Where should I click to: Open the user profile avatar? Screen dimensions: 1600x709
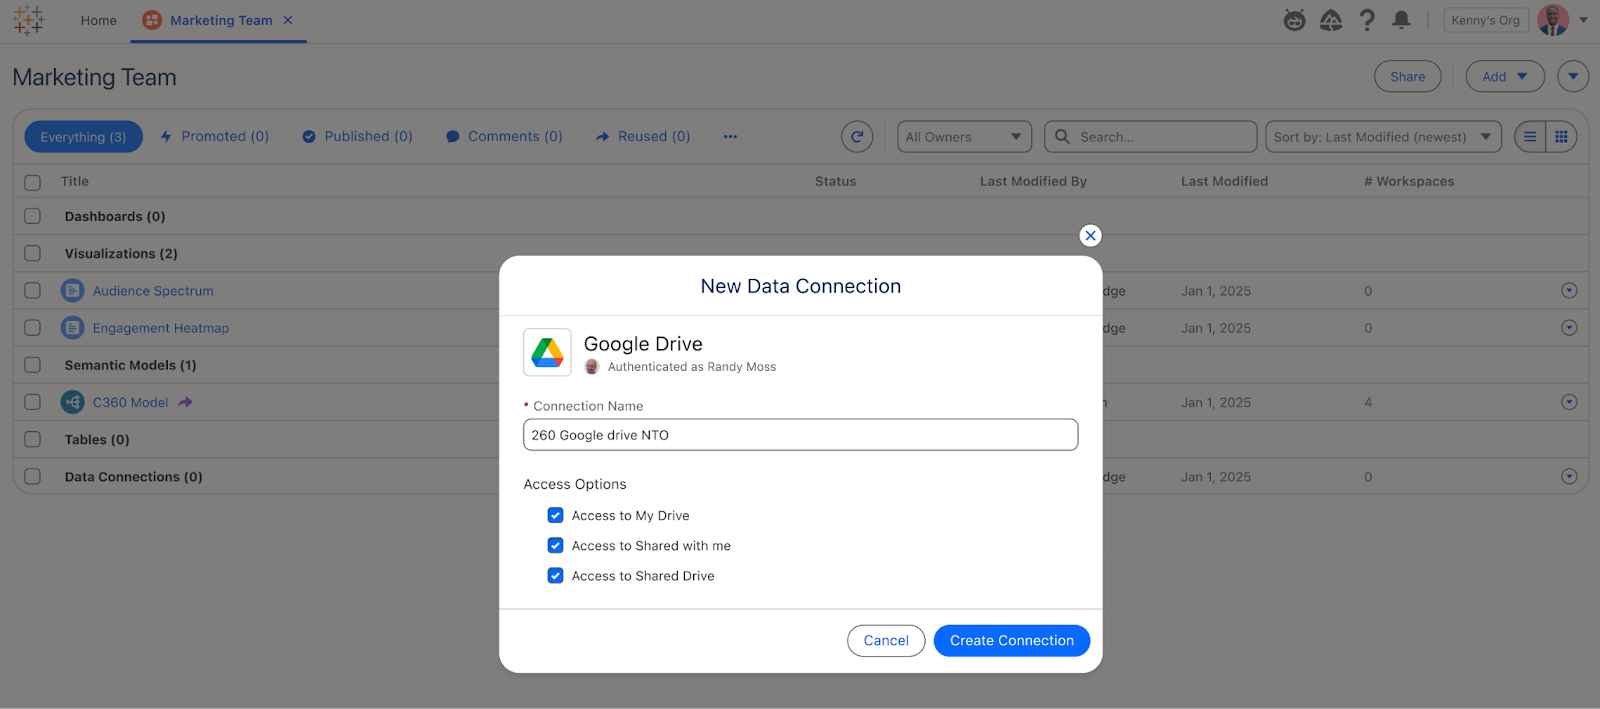[1553, 20]
